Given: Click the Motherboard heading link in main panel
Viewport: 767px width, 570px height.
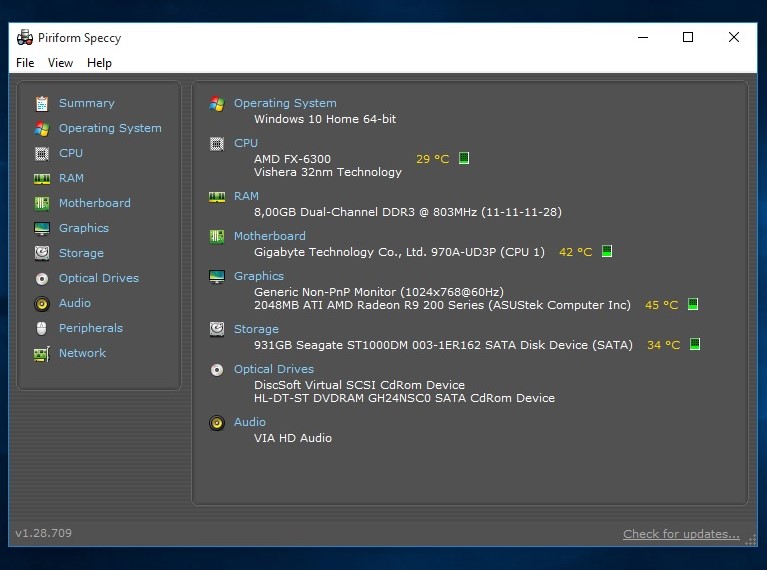Looking at the screenshot, I should pos(270,236).
